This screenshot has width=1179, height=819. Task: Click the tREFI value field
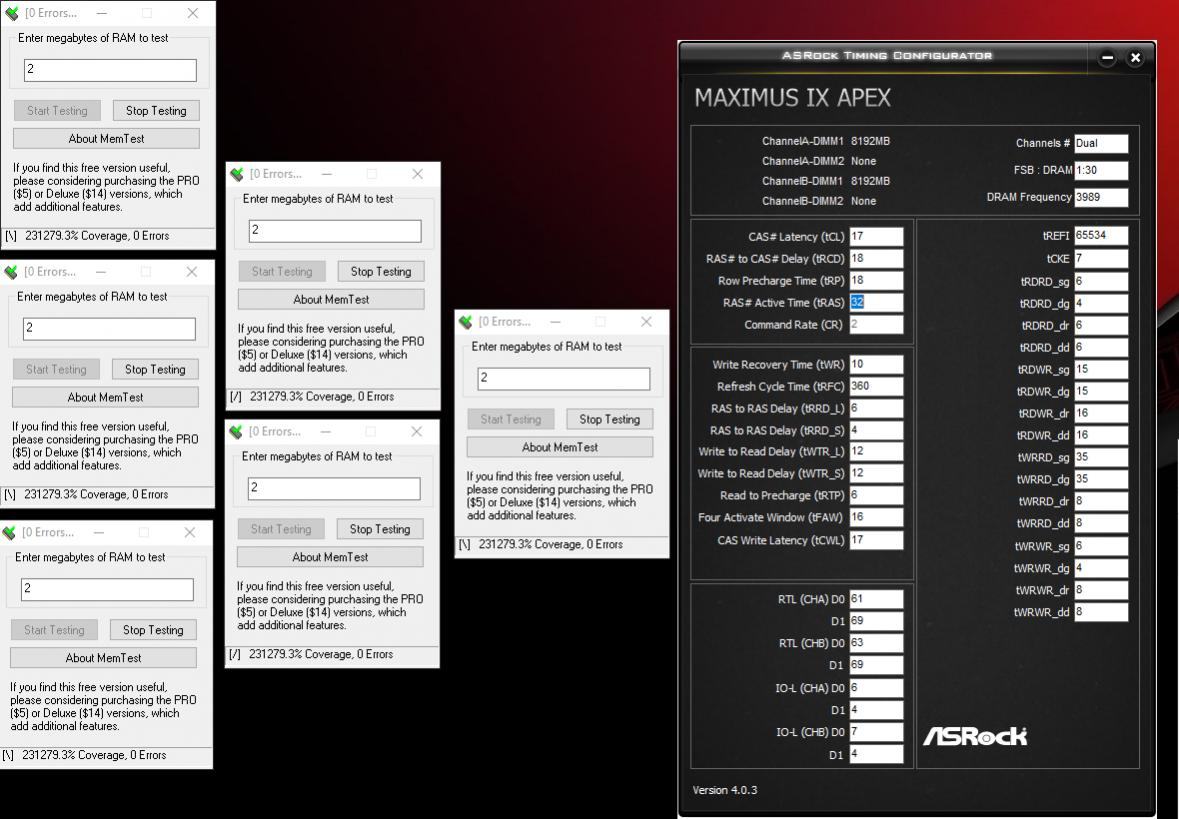pyautogui.click(x=1101, y=235)
